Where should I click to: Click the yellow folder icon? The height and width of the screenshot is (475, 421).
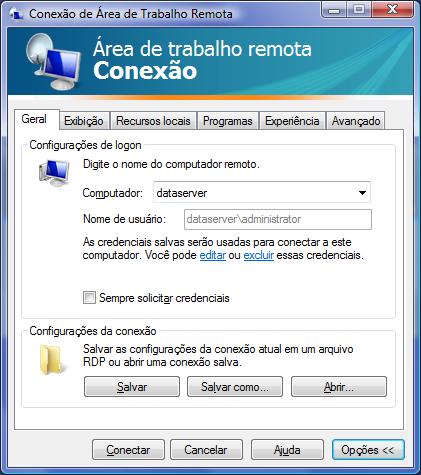click(51, 360)
